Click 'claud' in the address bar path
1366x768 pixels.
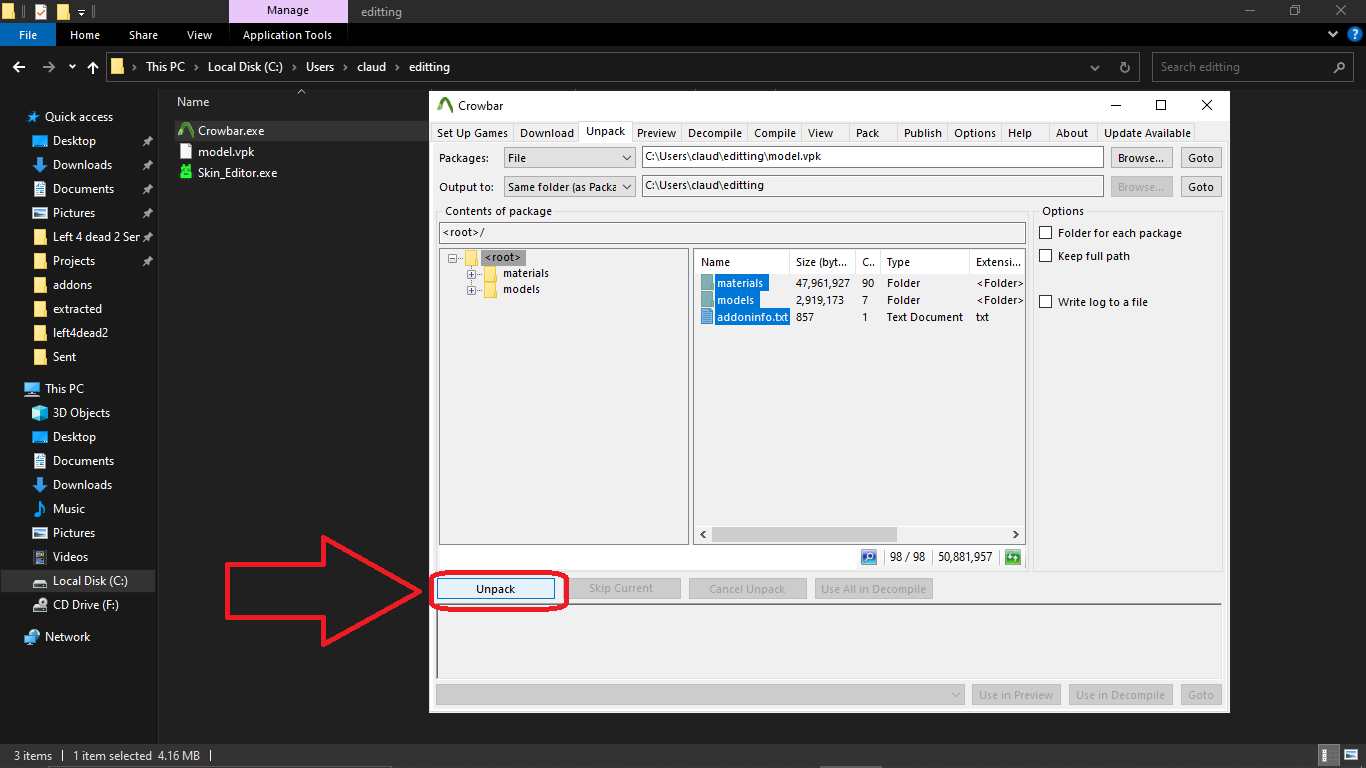[371, 67]
